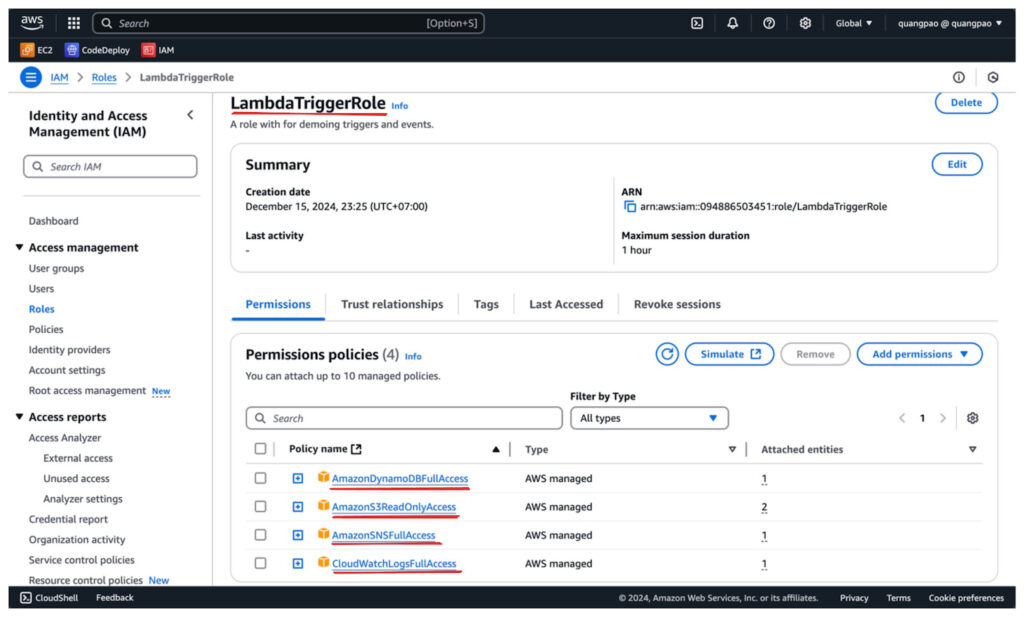The width and height of the screenshot is (1024, 617).
Task: Open the quangpao account menu
Action: tap(950, 23)
